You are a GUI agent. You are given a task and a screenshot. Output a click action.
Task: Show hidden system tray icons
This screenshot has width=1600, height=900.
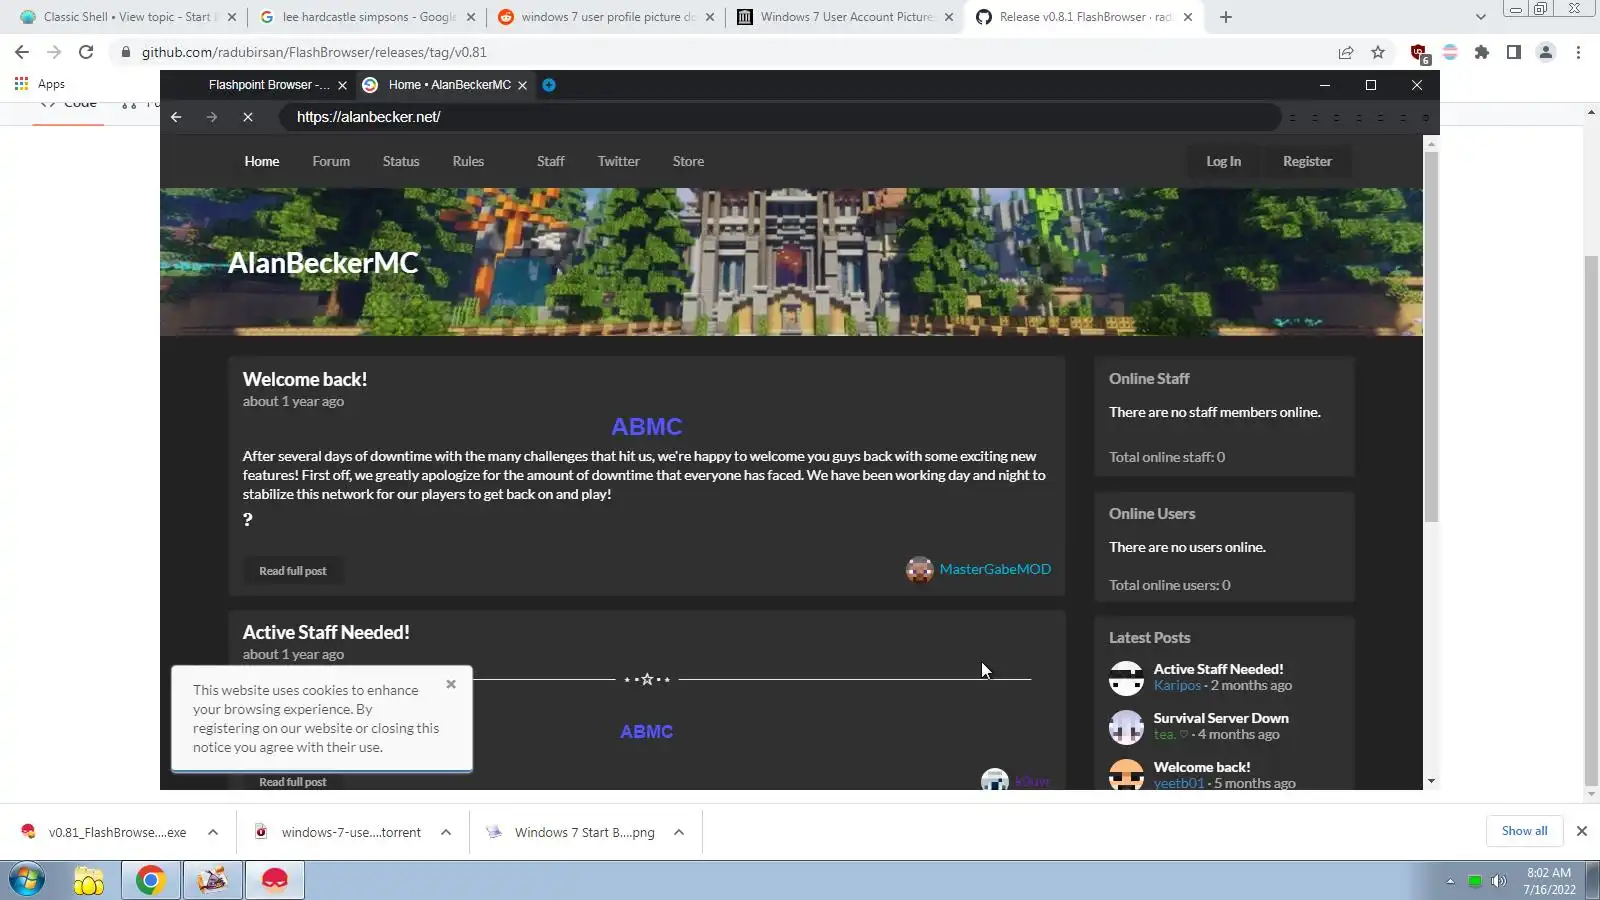pyautogui.click(x=1450, y=881)
